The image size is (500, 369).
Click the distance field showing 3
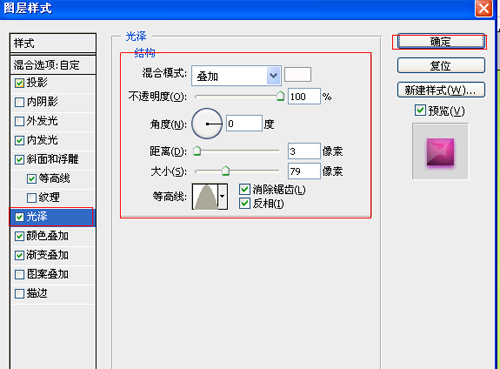pyautogui.click(x=304, y=151)
